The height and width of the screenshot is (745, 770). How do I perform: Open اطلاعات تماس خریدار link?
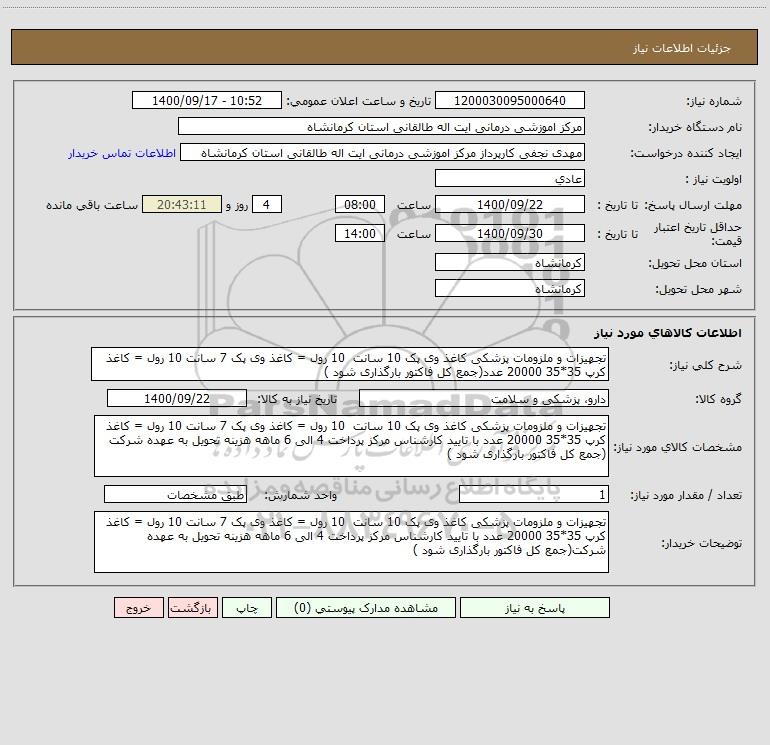point(122,153)
